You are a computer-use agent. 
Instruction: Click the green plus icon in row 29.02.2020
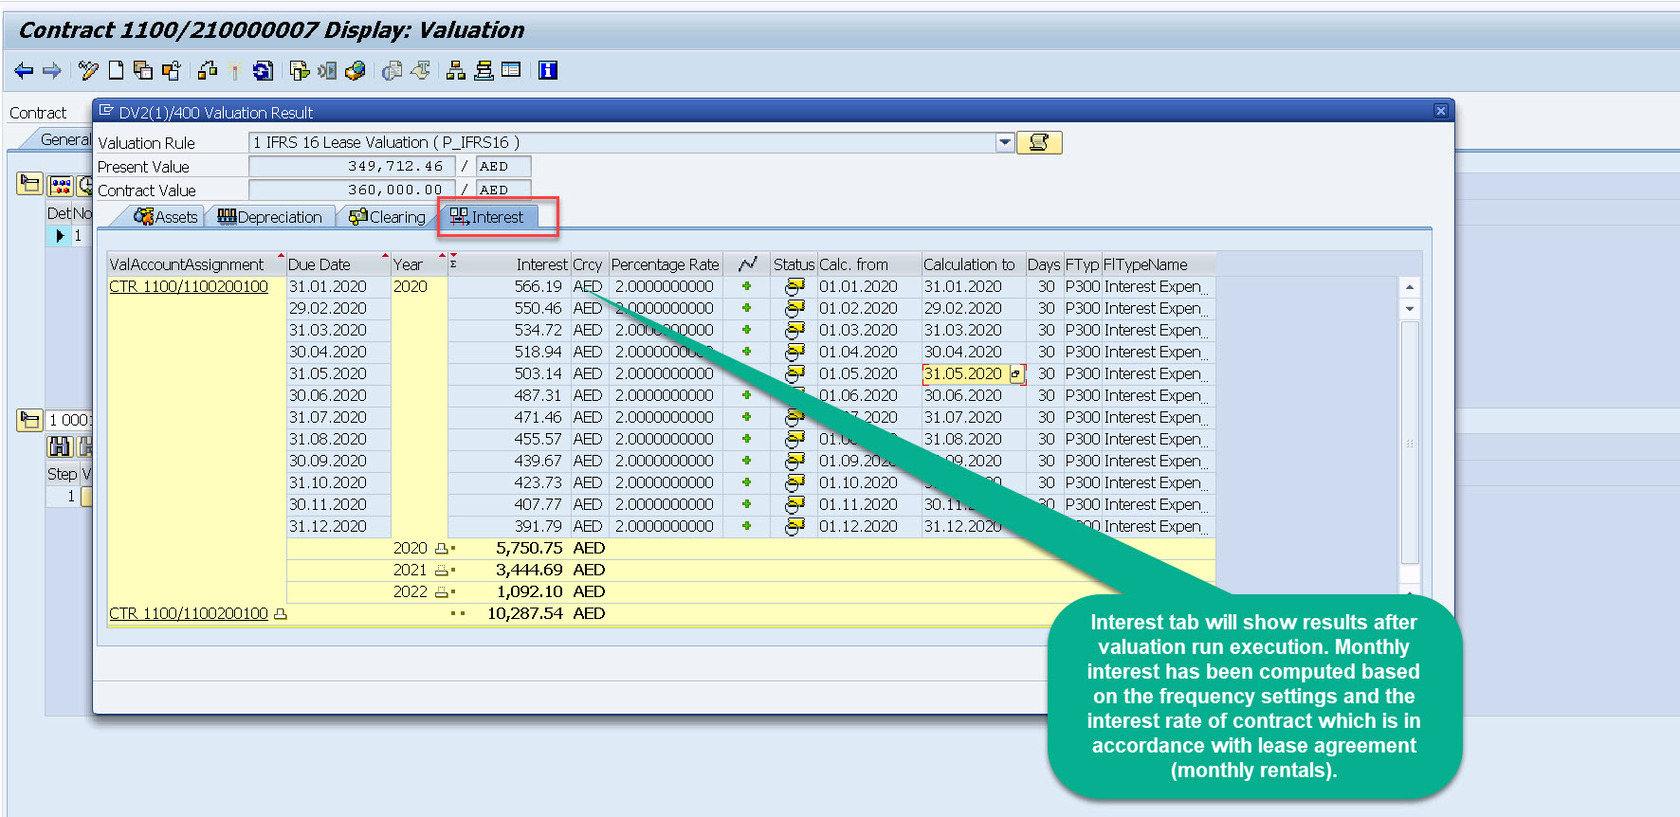tap(746, 308)
